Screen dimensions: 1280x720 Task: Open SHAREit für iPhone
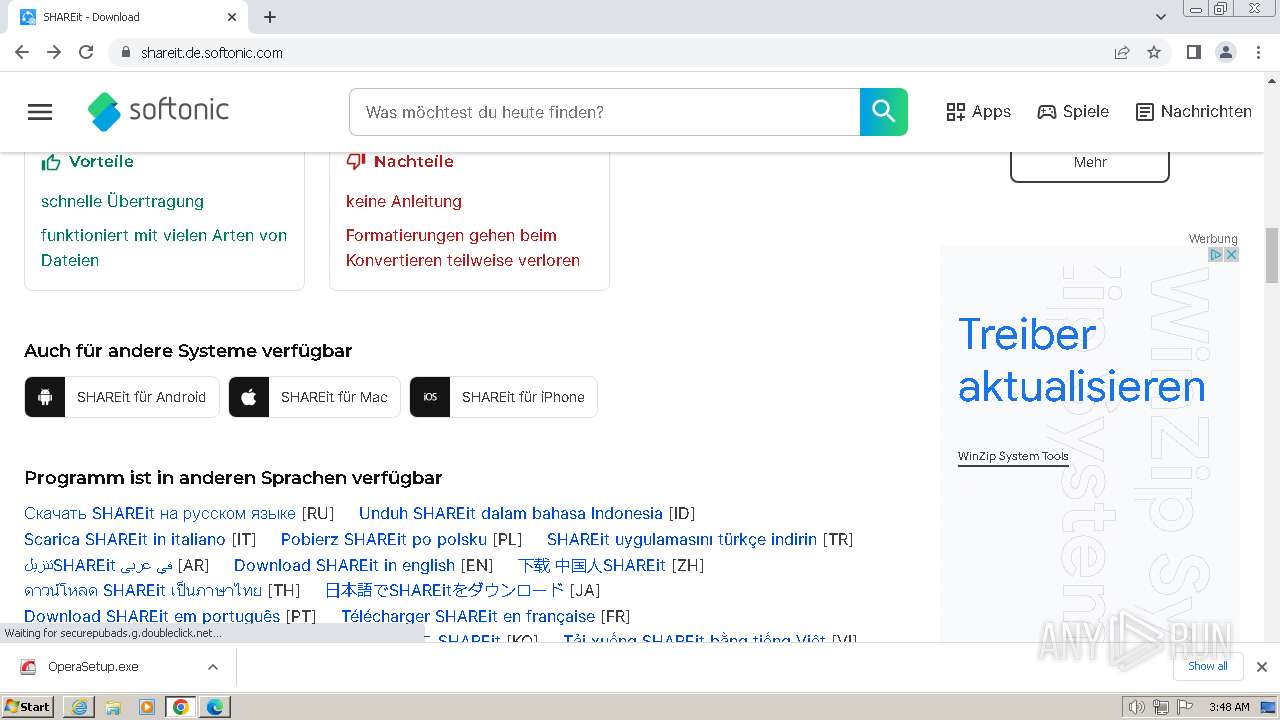point(504,397)
